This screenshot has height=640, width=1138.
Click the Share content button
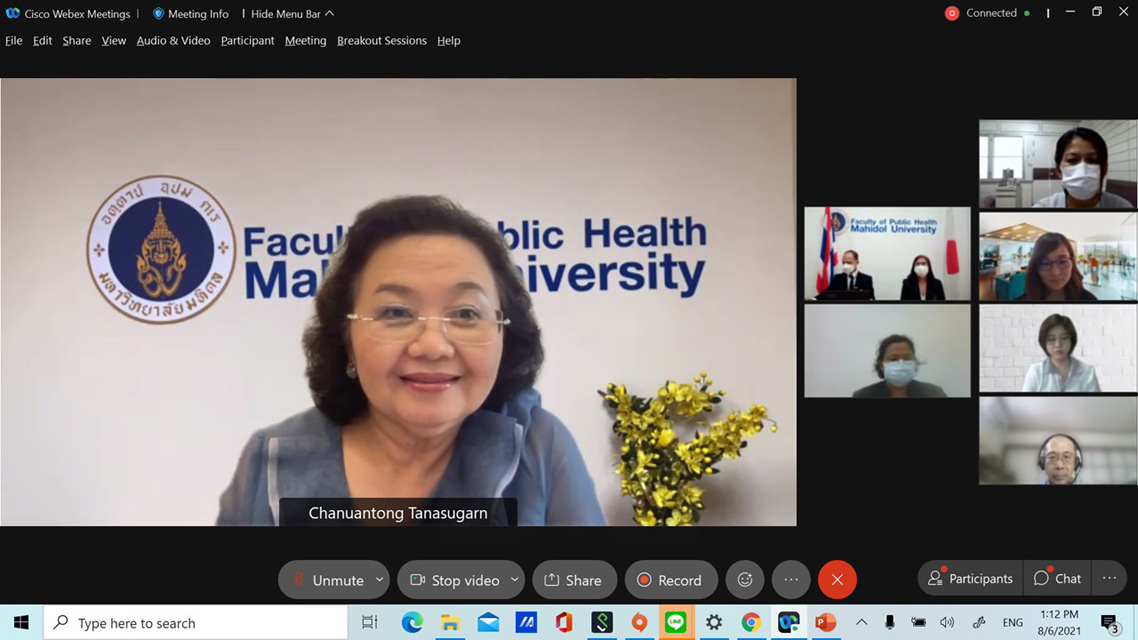(574, 580)
